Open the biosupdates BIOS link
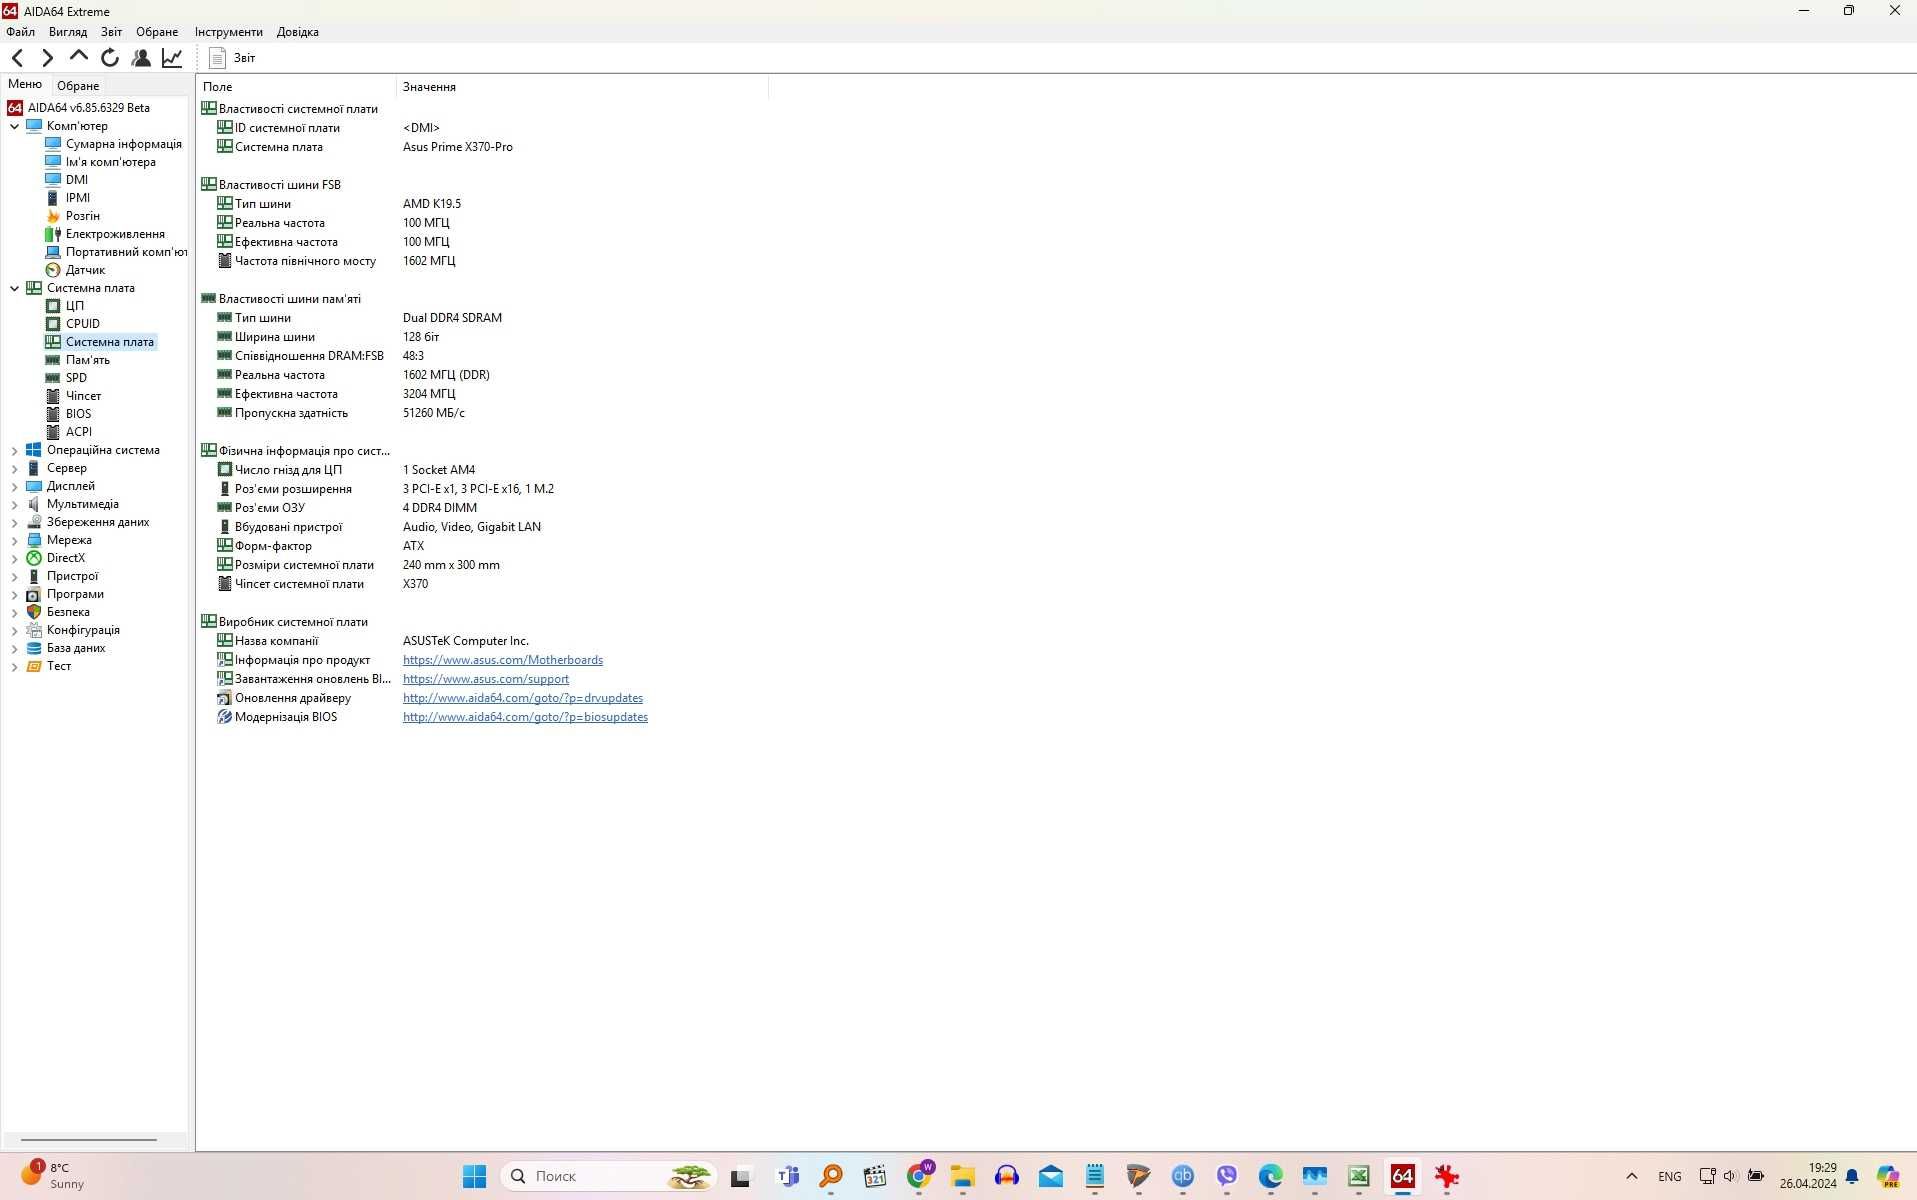This screenshot has height=1200, width=1917. pos(525,717)
